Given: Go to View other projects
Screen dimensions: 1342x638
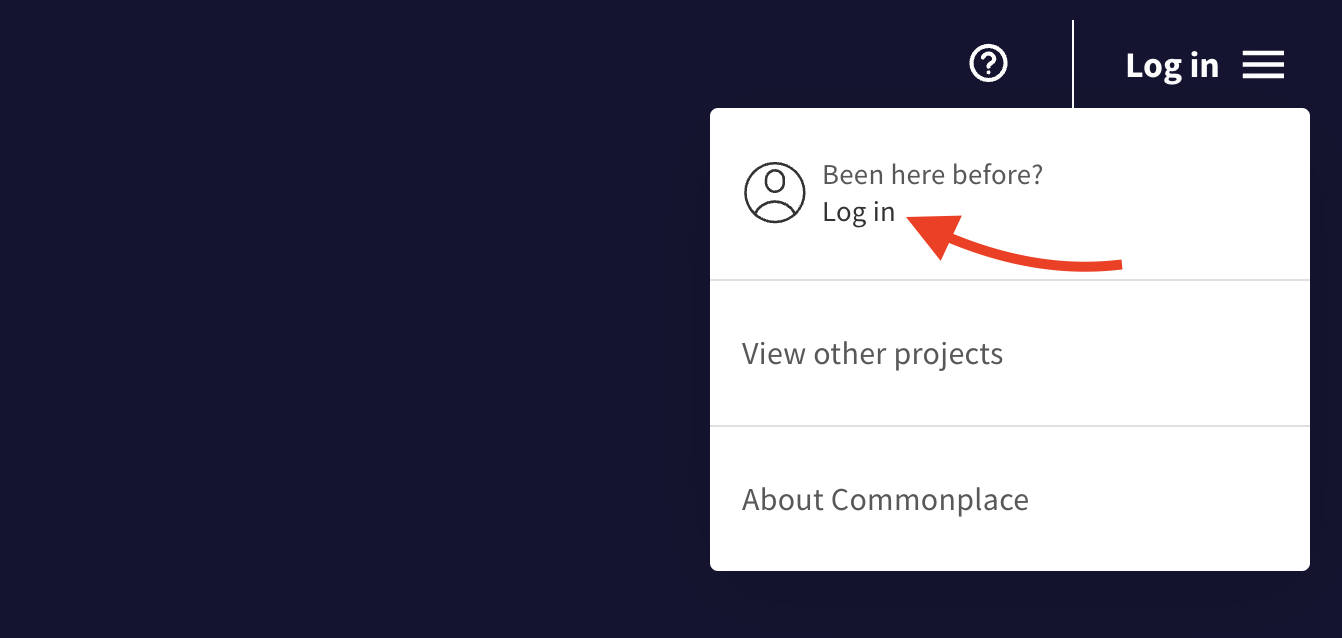Looking at the screenshot, I should point(872,354).
